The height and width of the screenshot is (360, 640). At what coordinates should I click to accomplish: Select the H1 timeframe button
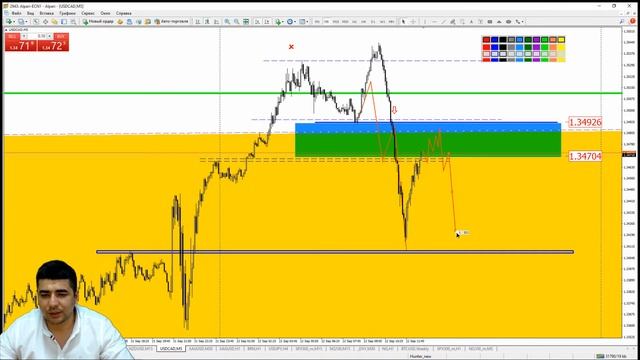(x=354, y=21)
